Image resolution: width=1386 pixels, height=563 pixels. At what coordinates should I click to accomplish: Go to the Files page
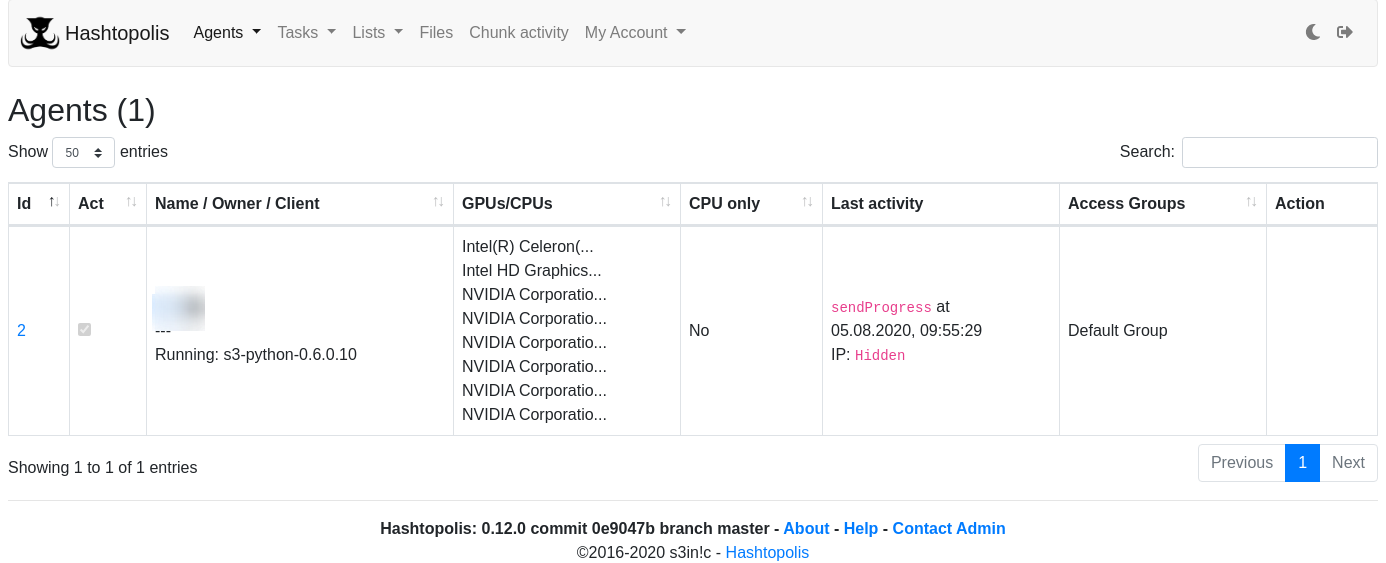click(x=436, y=32)
